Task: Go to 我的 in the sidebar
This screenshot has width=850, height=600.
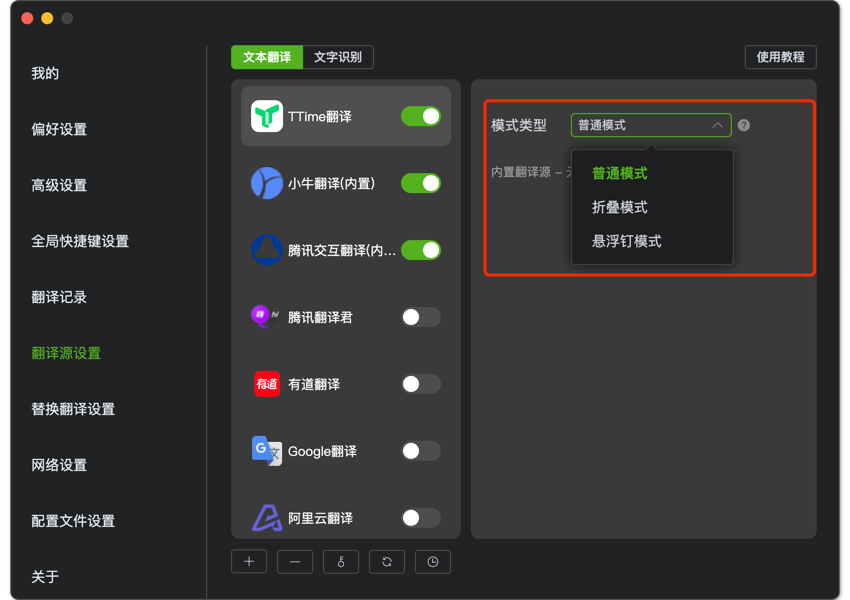Action: (45, 73)
